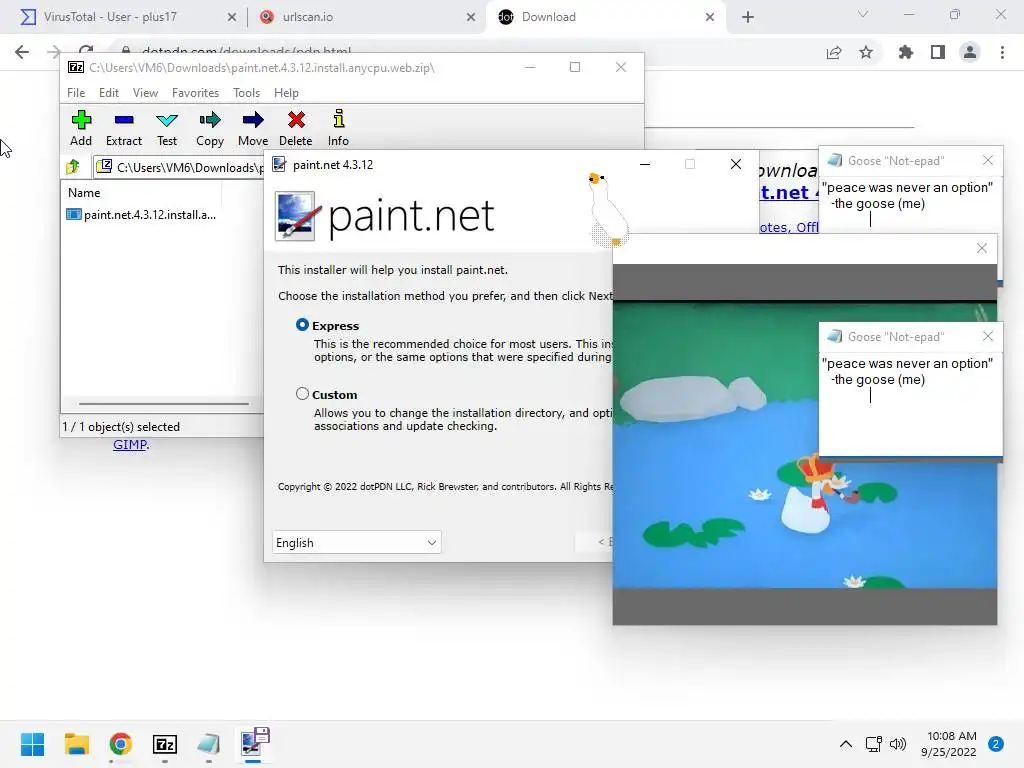Screen dimensions: 1024x768
Task: Click the text area of lower Not-epad
Action: pyautogui.click(x=910, y=404)
